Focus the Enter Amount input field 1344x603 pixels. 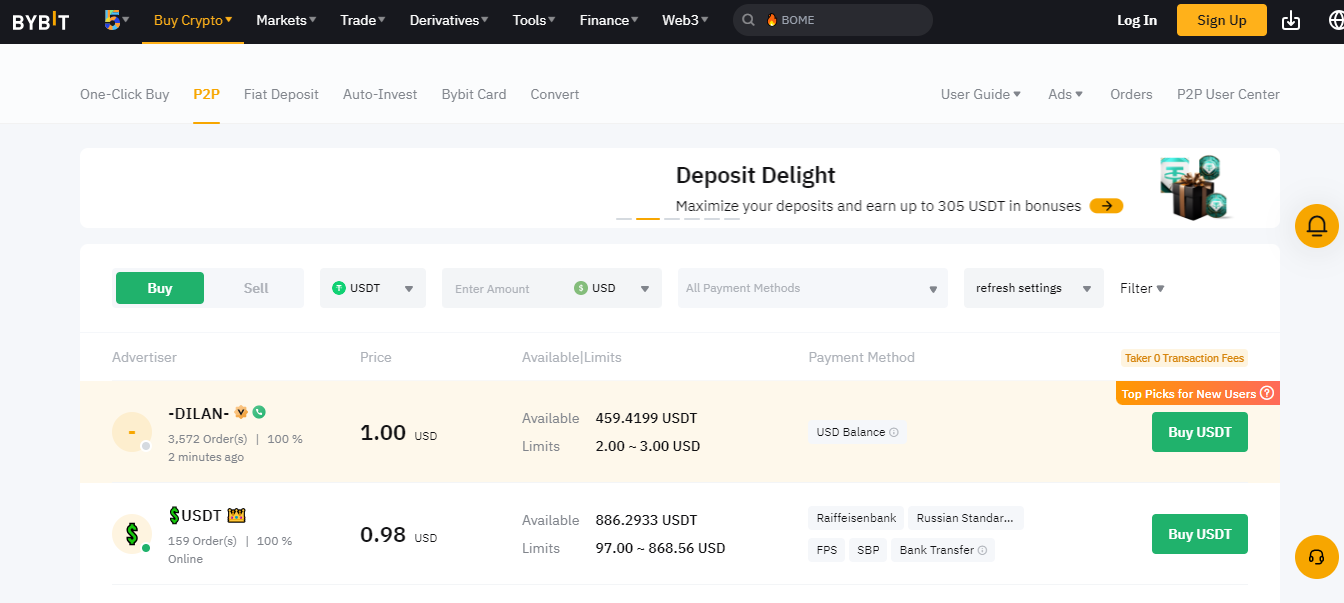508,288
